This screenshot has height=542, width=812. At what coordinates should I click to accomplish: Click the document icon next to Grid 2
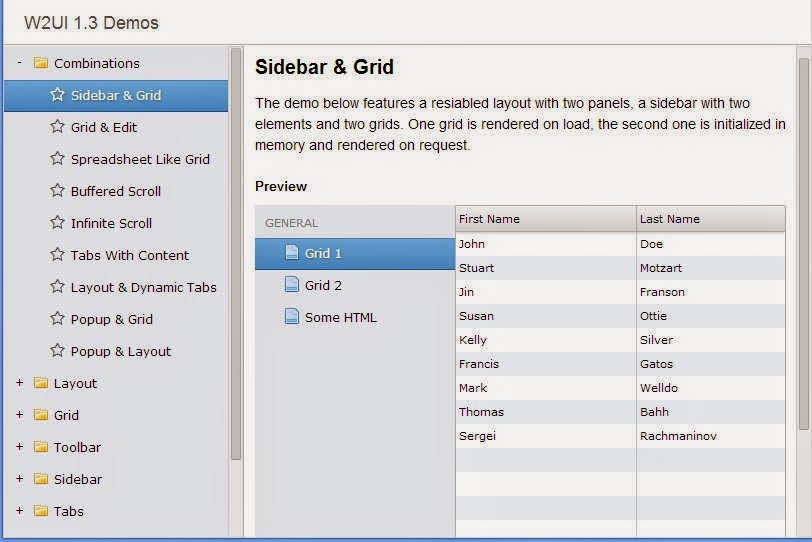click(x=292, y=285)
